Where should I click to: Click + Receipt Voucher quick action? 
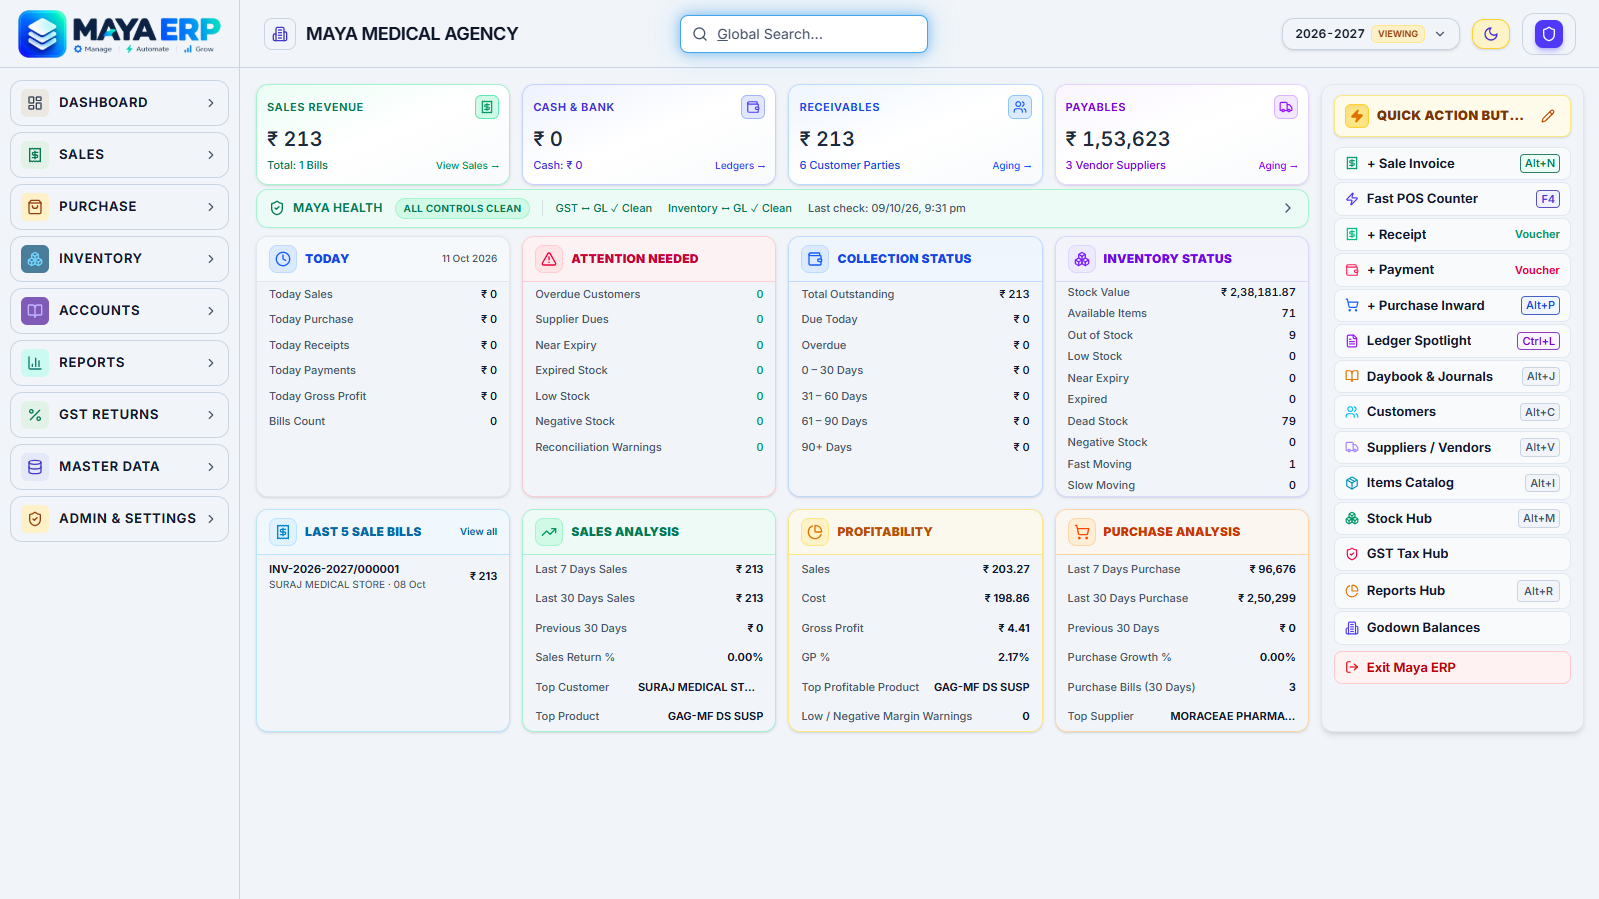[x=1452, y=235]
